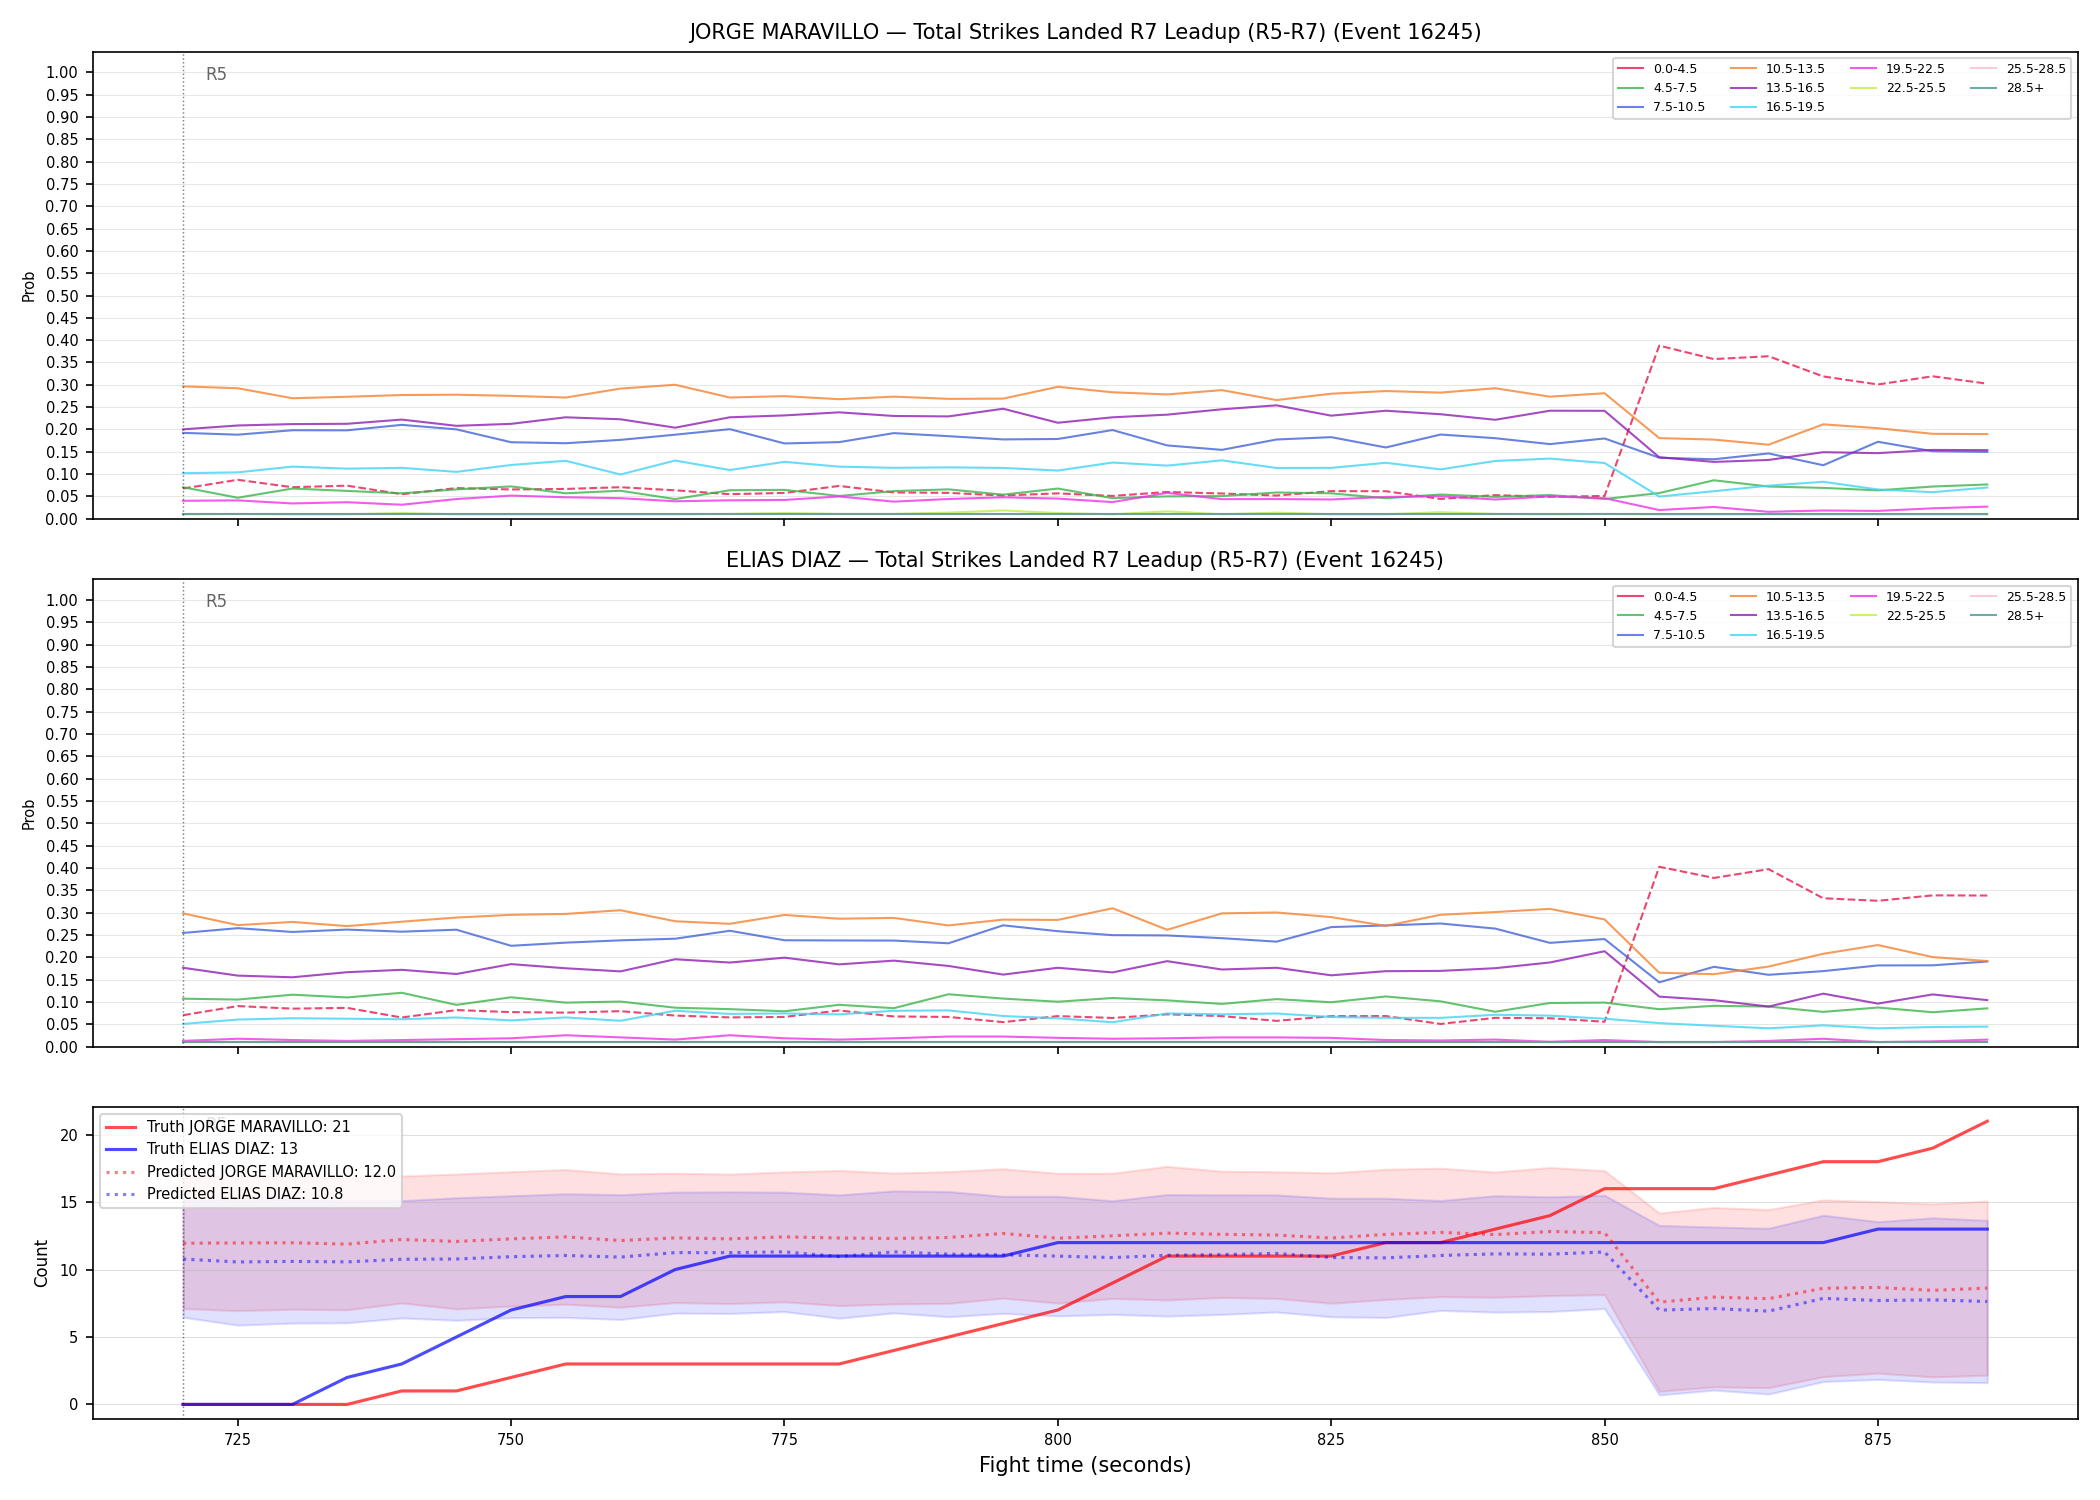
Task: Click the "775" fight-time tick label
Action: coord(784,1439)
